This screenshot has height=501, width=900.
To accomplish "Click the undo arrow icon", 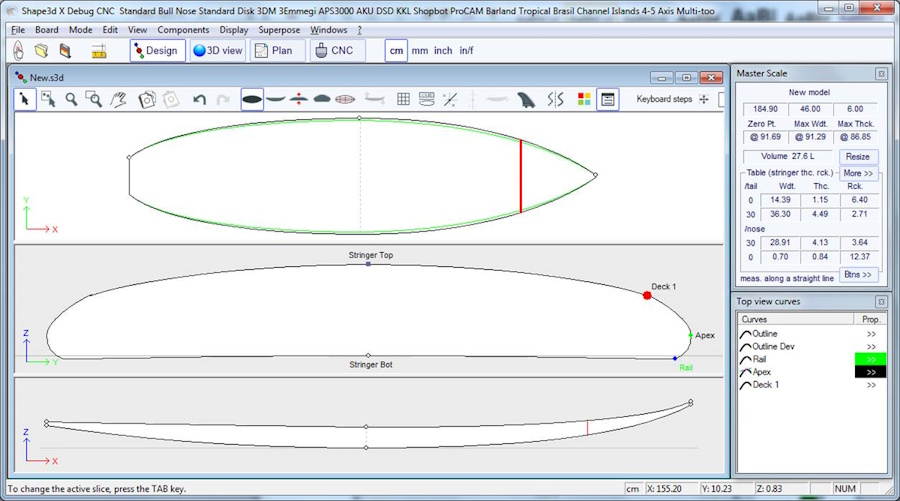I will (199, 99).
